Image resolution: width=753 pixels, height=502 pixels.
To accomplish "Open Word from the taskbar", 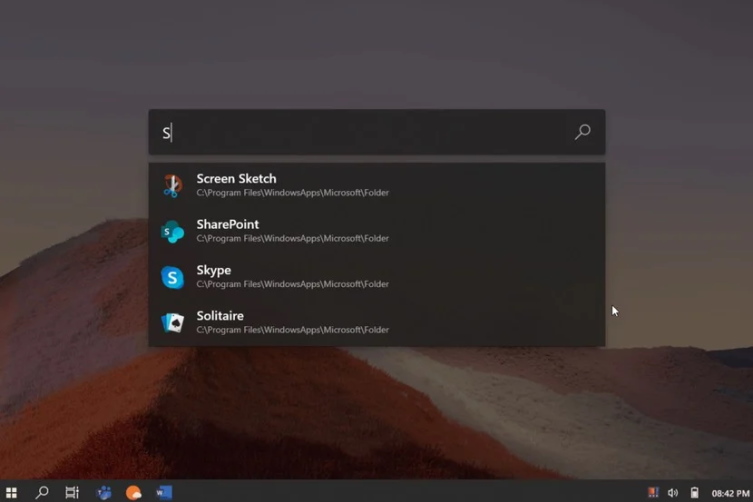I will tap(164, 492).
